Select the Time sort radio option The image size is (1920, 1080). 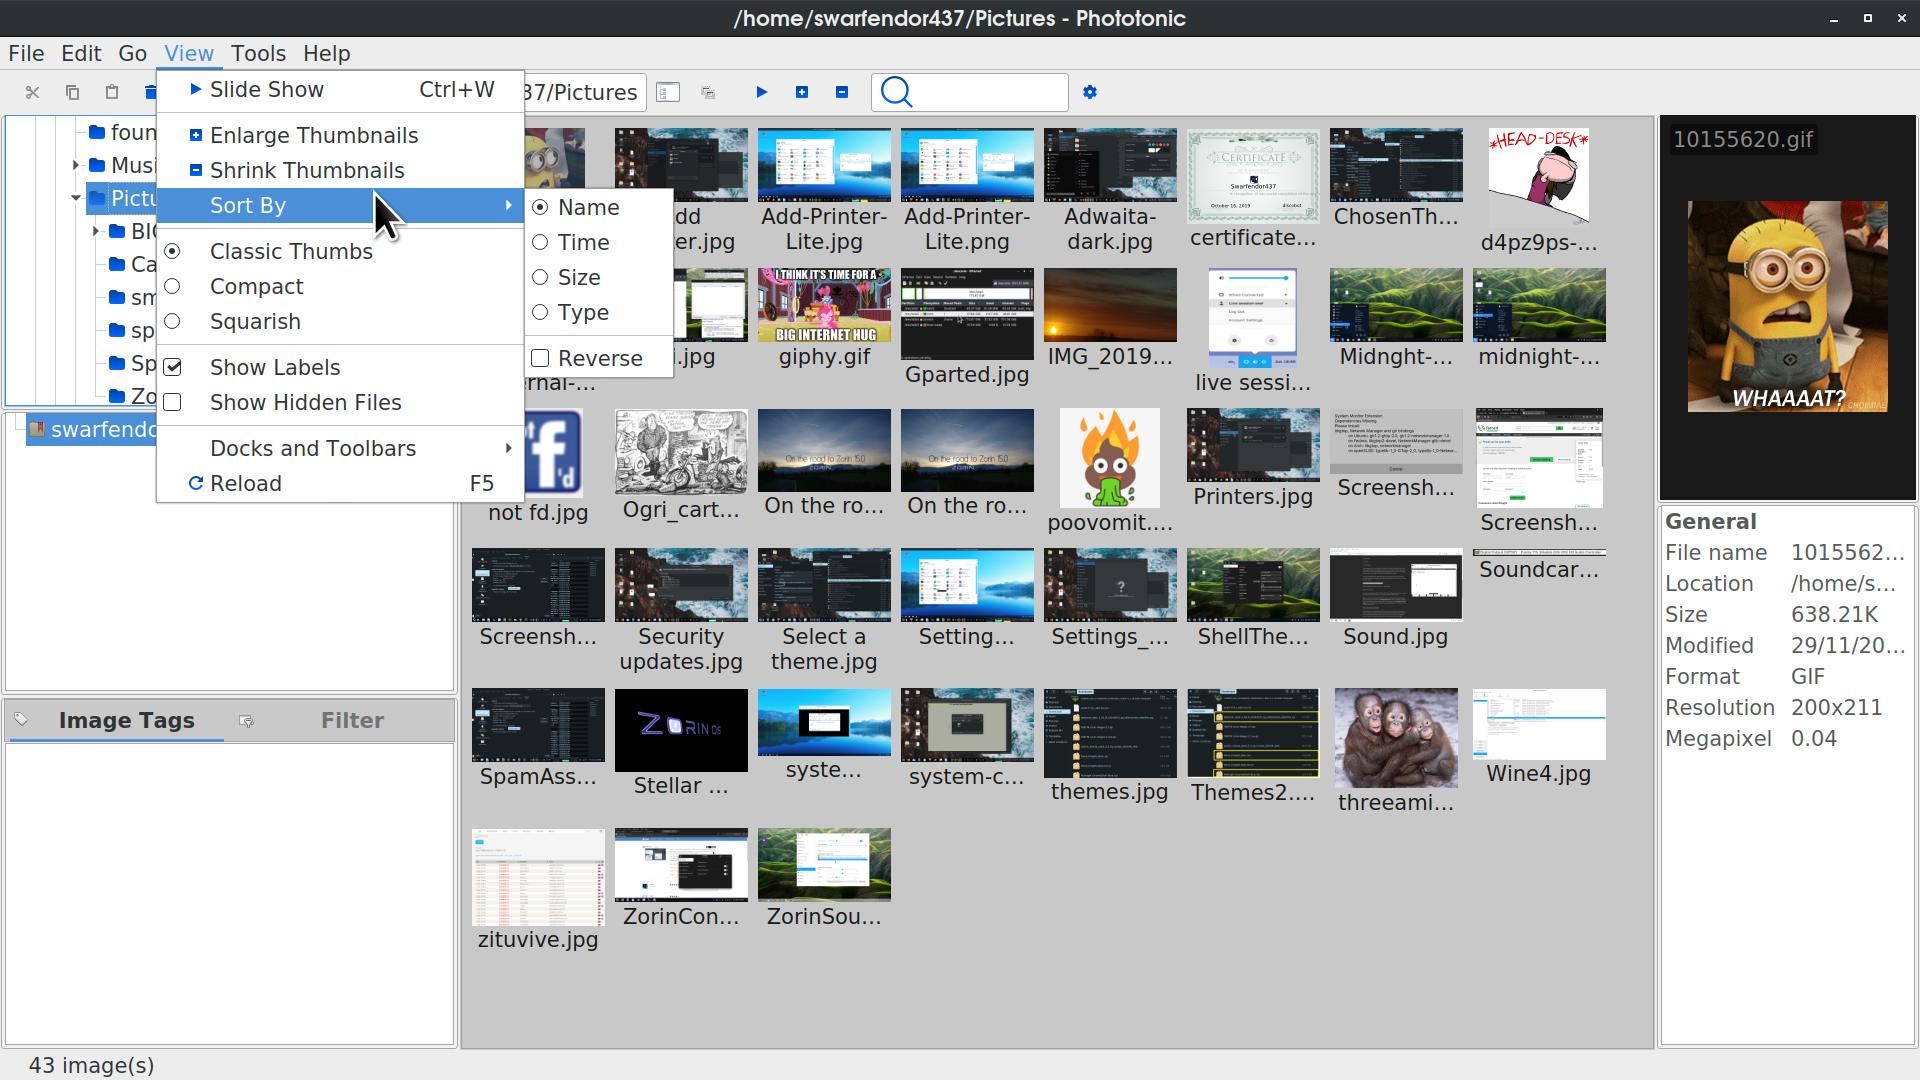click(x=583, y=243)
